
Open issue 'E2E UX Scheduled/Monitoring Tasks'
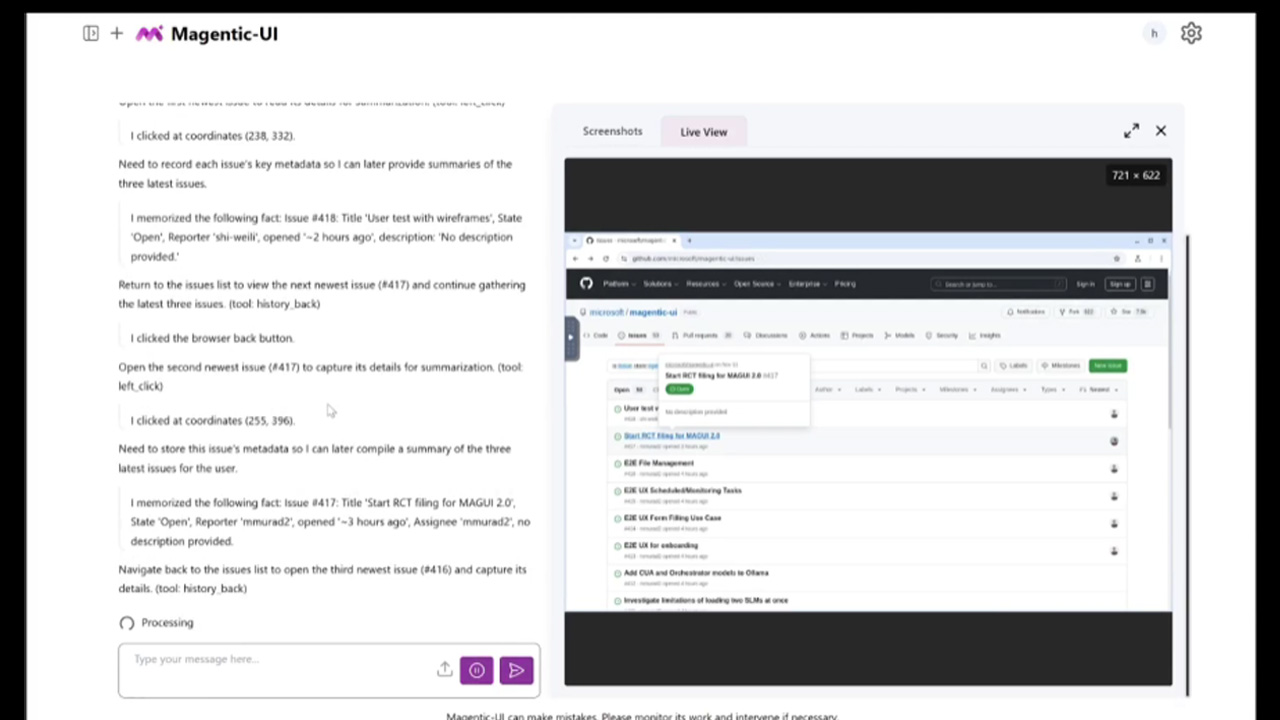tap(683, 490)
